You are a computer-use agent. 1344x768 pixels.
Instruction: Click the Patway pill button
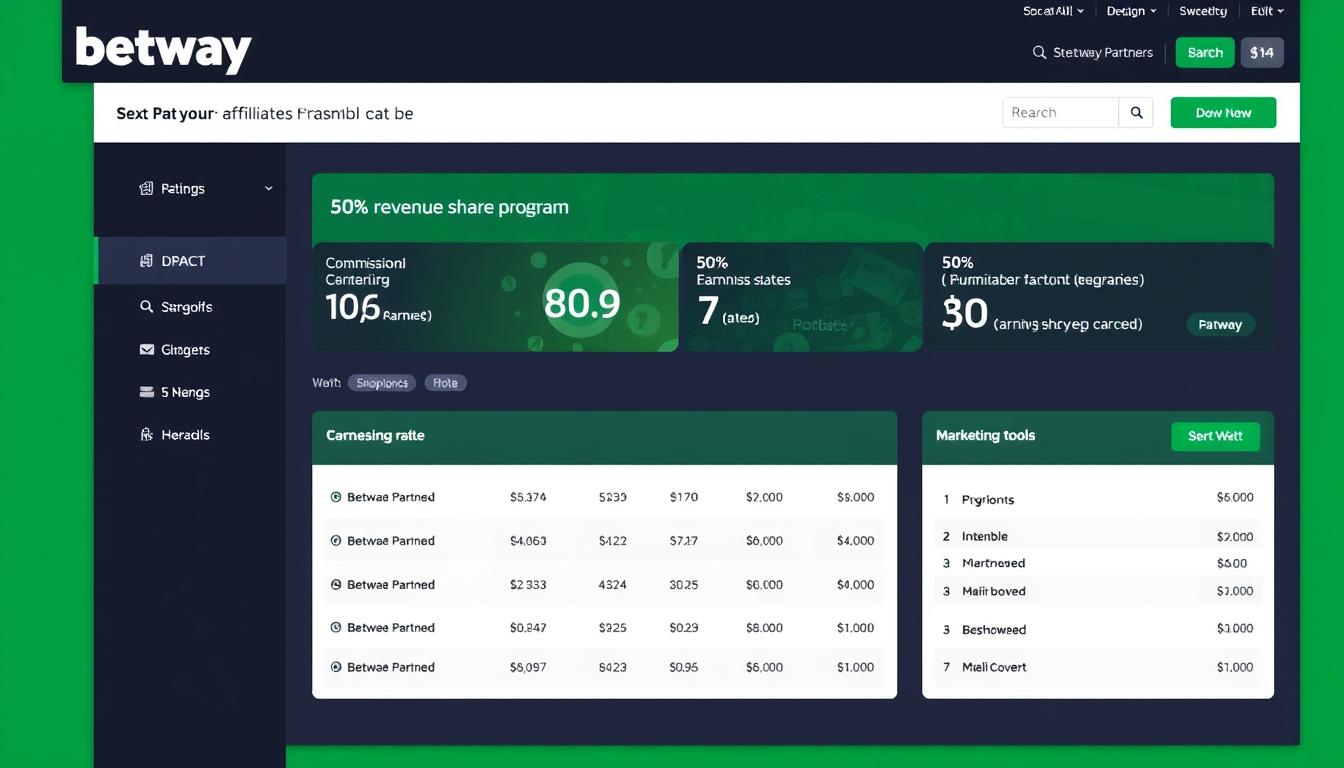(1220, 325)
